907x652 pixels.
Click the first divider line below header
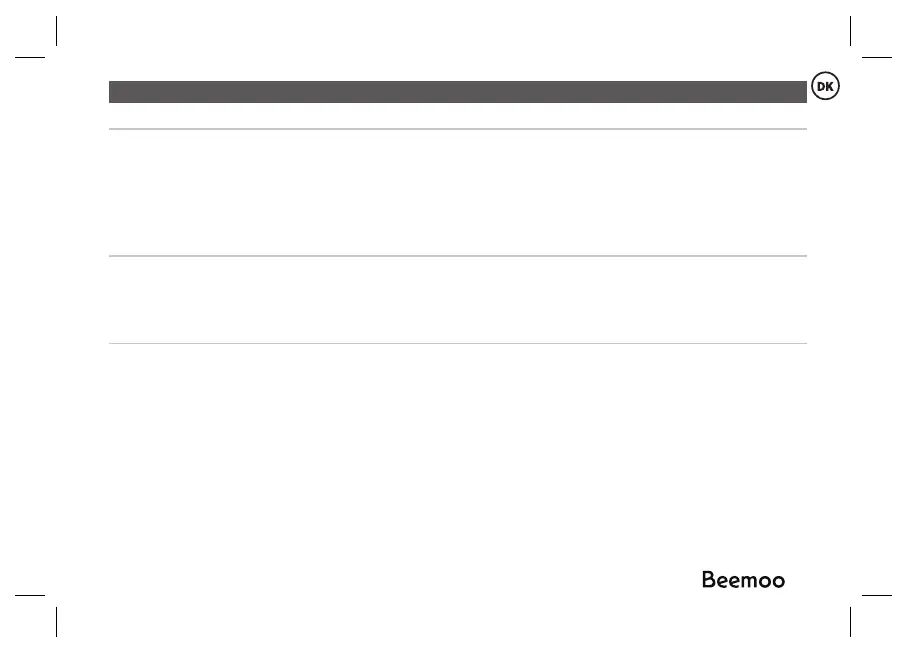[x=457, y=129]
